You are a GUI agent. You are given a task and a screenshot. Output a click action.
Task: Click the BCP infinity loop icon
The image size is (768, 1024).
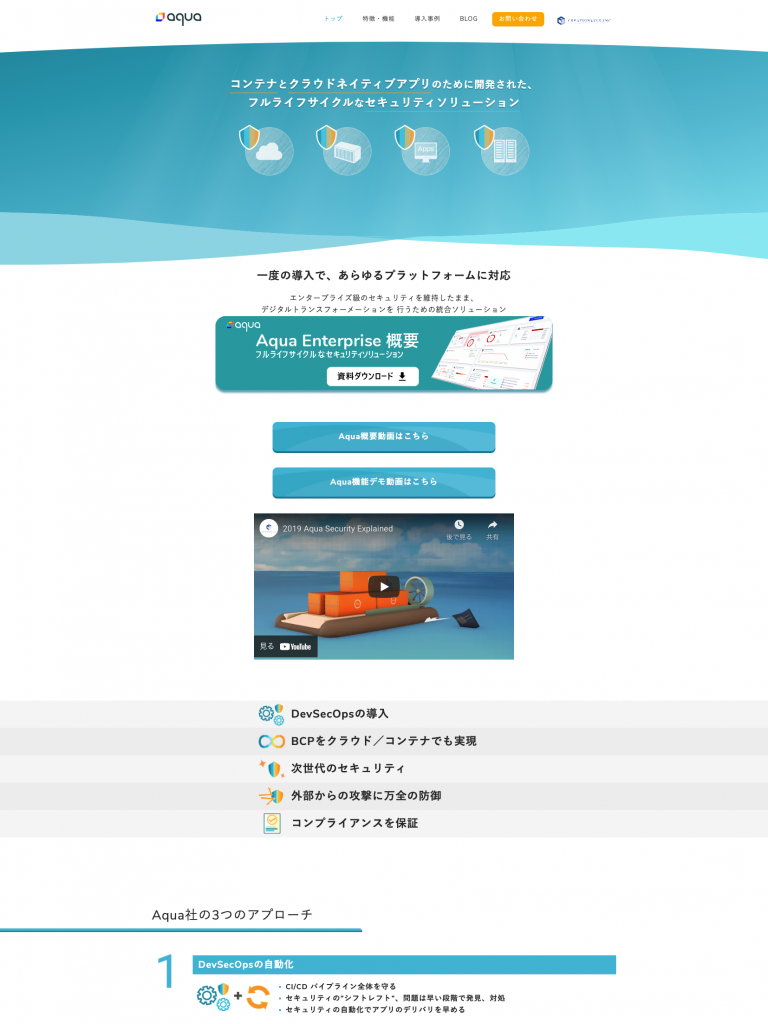click(x=272, y=741)
